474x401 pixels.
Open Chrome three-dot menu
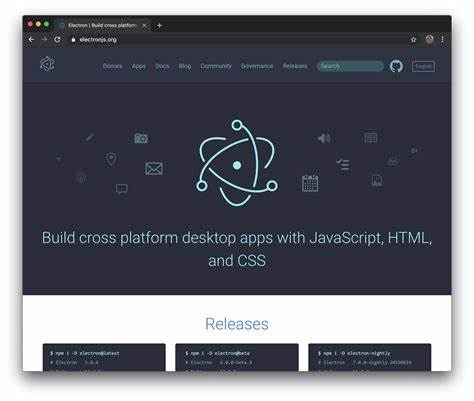point(442,40)
